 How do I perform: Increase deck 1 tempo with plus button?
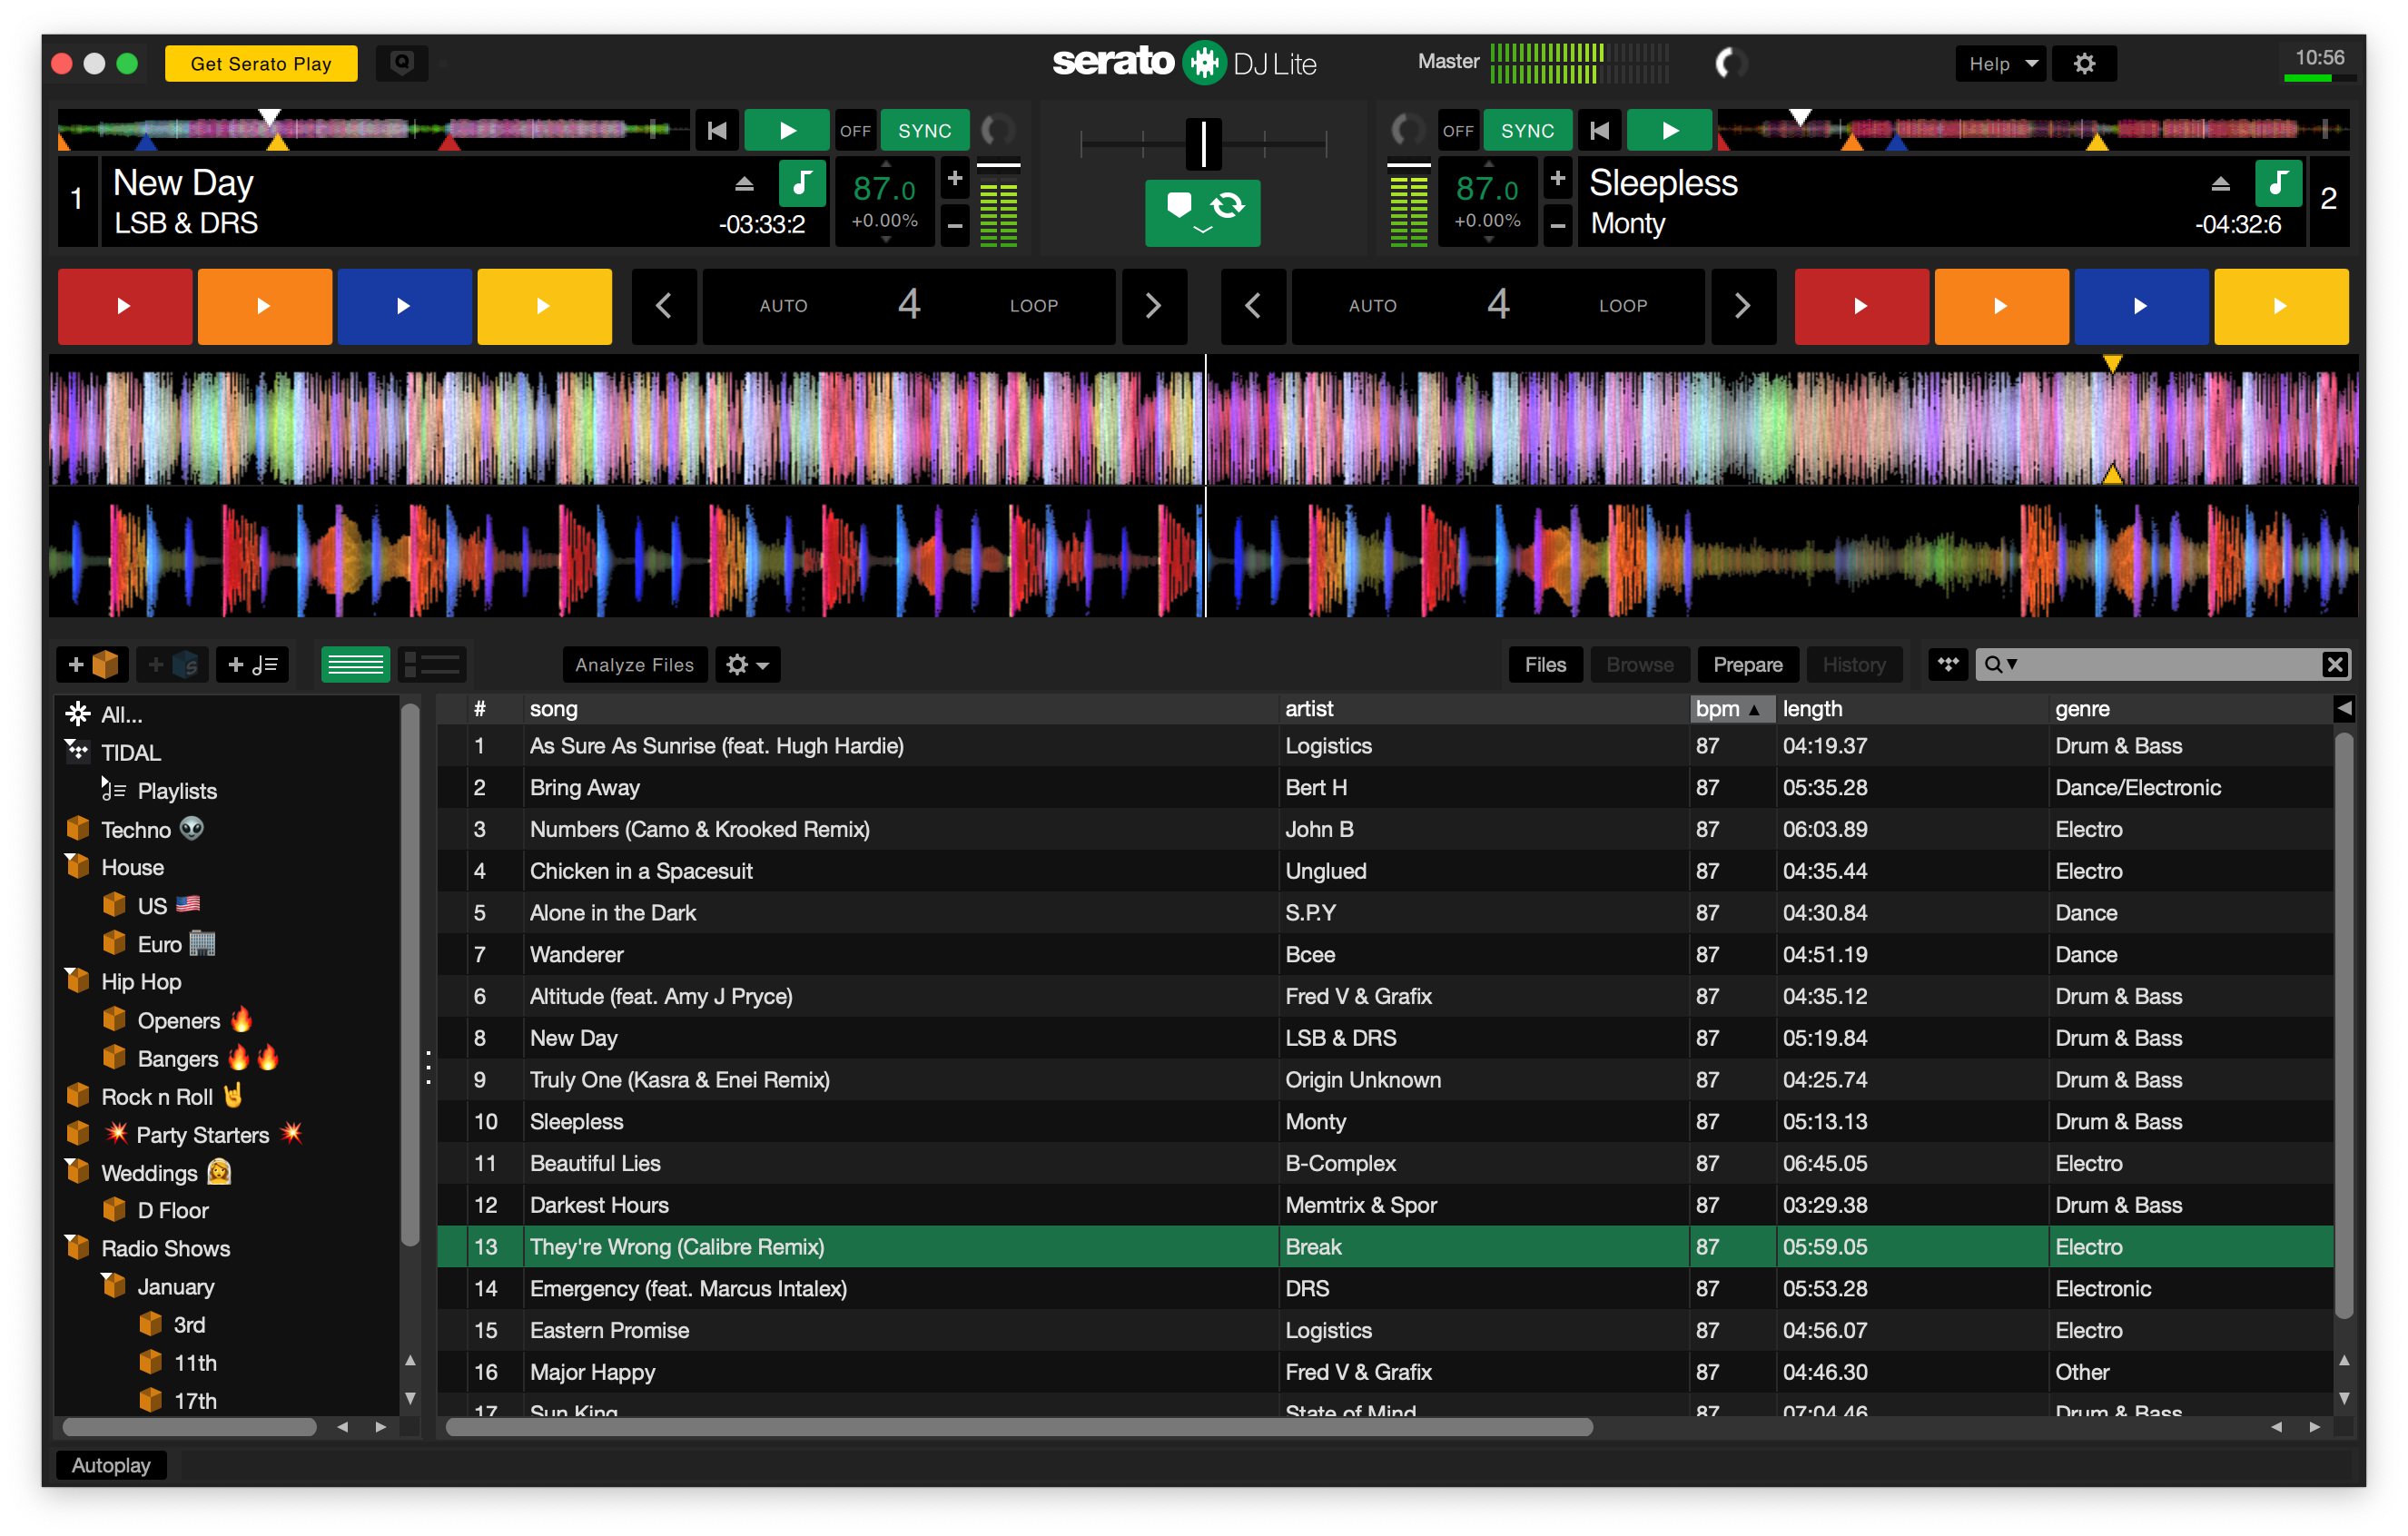[x=955, y=179]
